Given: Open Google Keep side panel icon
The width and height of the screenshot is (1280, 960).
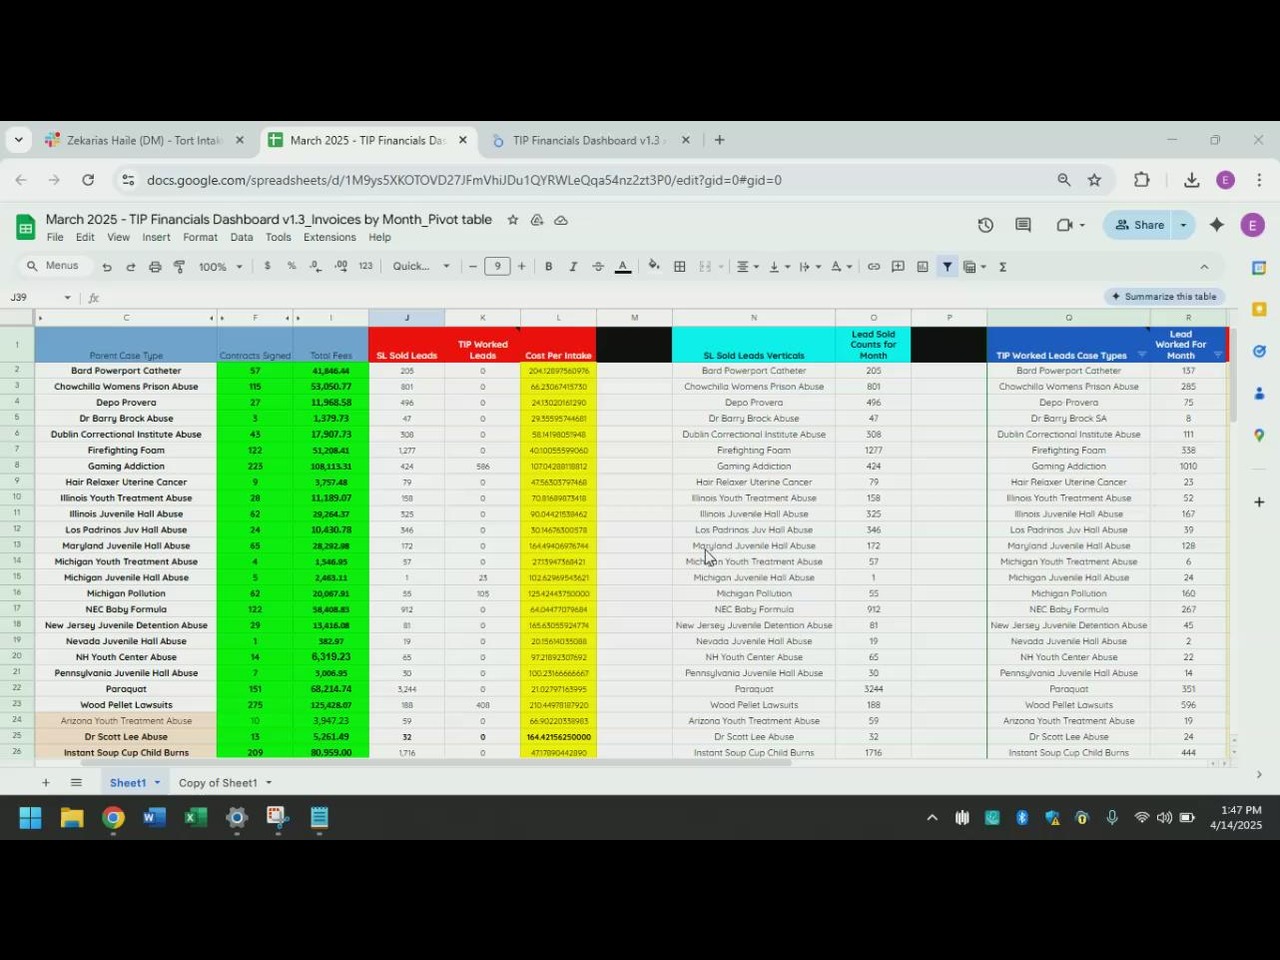Looking at the screenshot, I should 1259,310.
